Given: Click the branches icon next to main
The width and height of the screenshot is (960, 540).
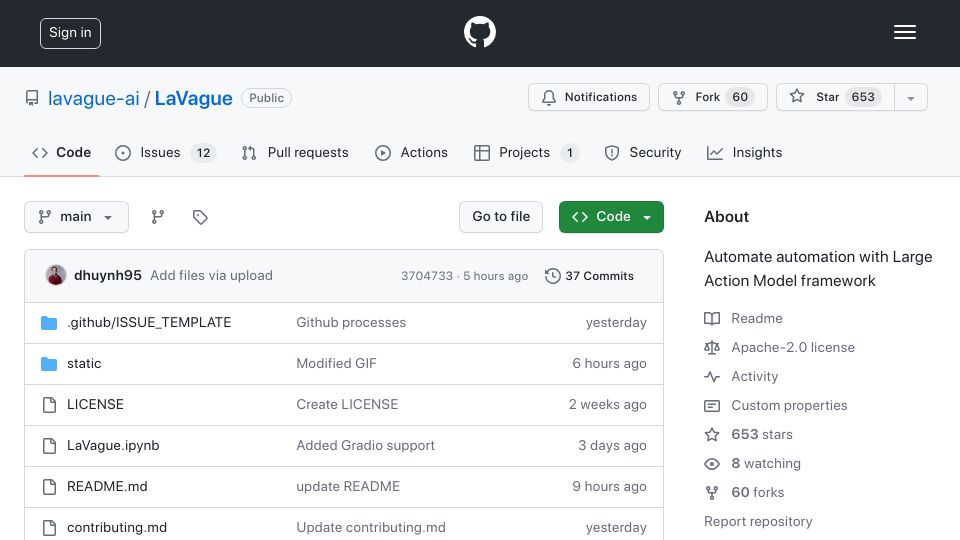Looking at the screenshot, I should tap(158, 217).
